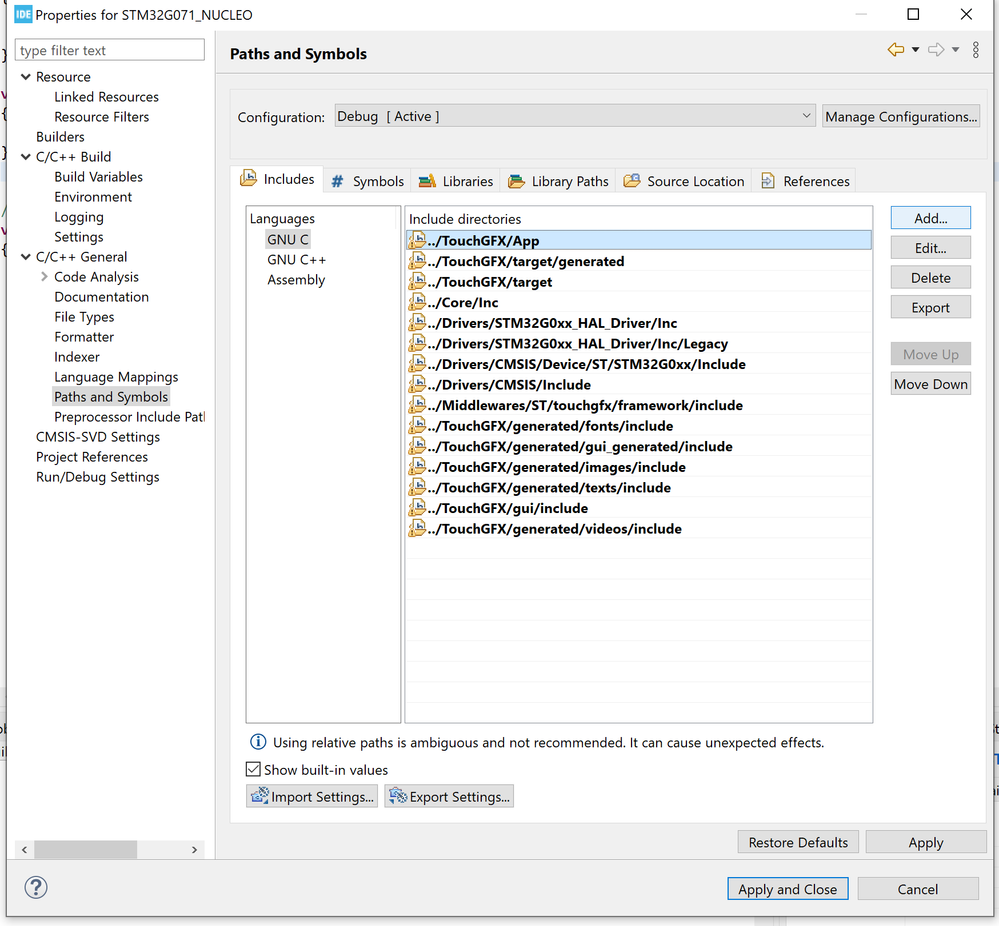Open the back history dropdown arrow
The width and height of the screenshot is (999, 926).
tap(916, 50)
